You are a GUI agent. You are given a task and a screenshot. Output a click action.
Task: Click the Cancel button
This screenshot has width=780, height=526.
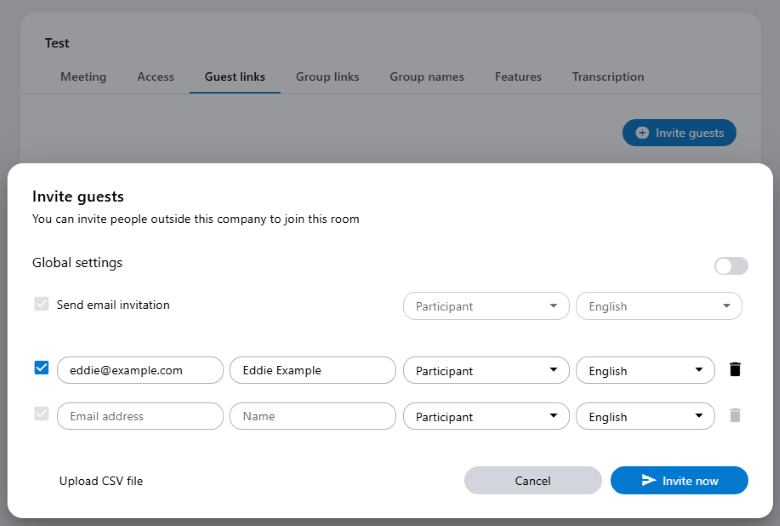[x=533, y=481]
